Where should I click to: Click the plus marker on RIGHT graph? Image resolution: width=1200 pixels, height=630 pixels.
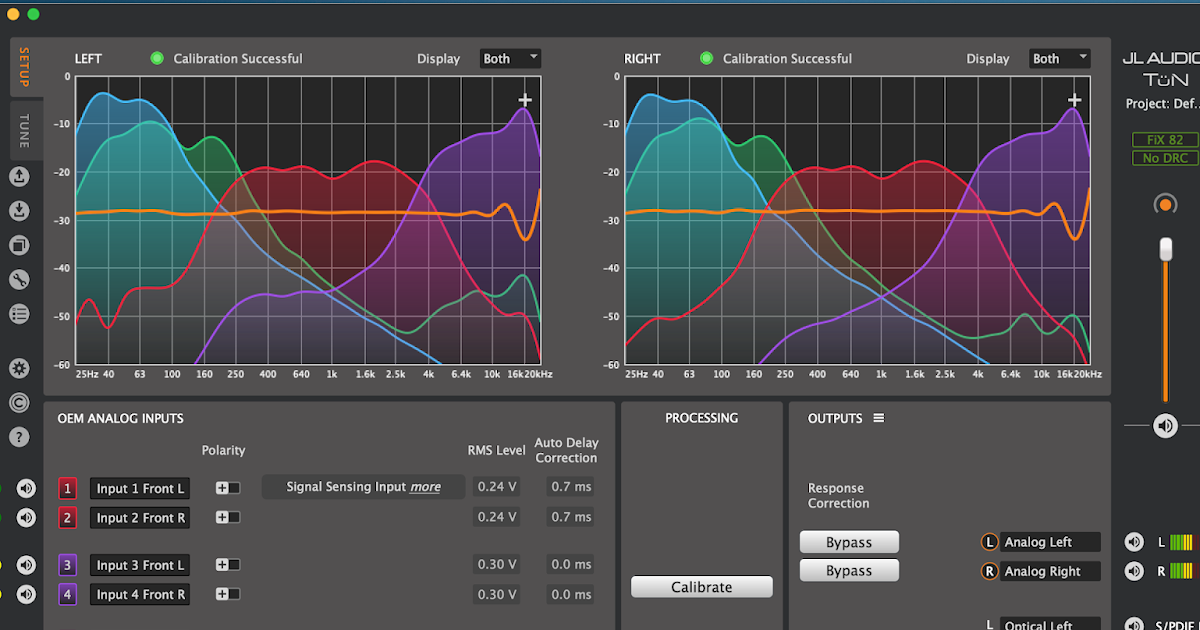tap(1075, 100)
